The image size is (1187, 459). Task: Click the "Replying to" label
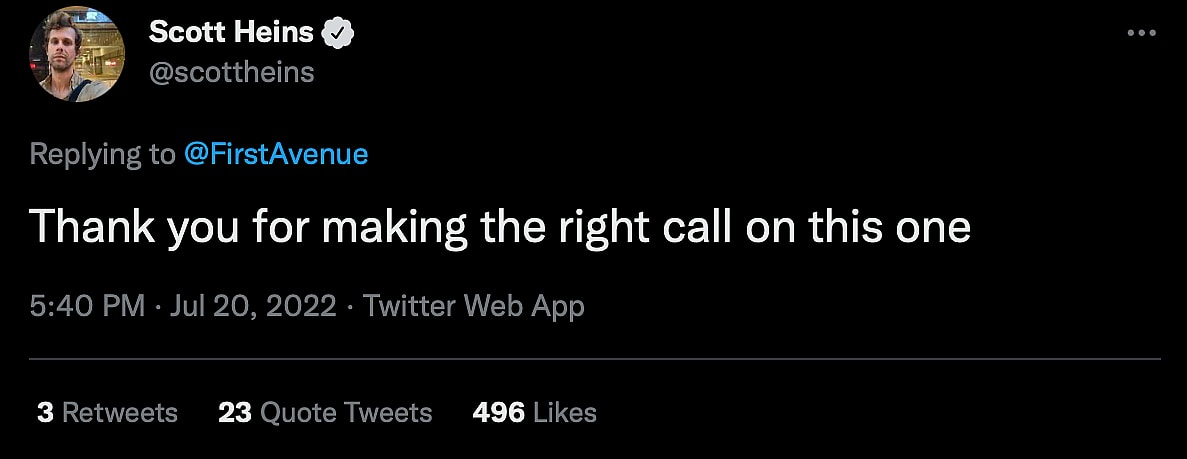click(x=101, y=154)
